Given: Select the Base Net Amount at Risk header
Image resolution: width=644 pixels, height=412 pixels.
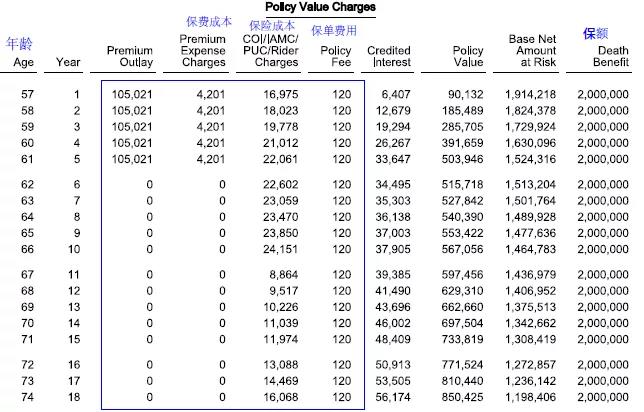Looking at the screenshot, I should tap(532, 50).
